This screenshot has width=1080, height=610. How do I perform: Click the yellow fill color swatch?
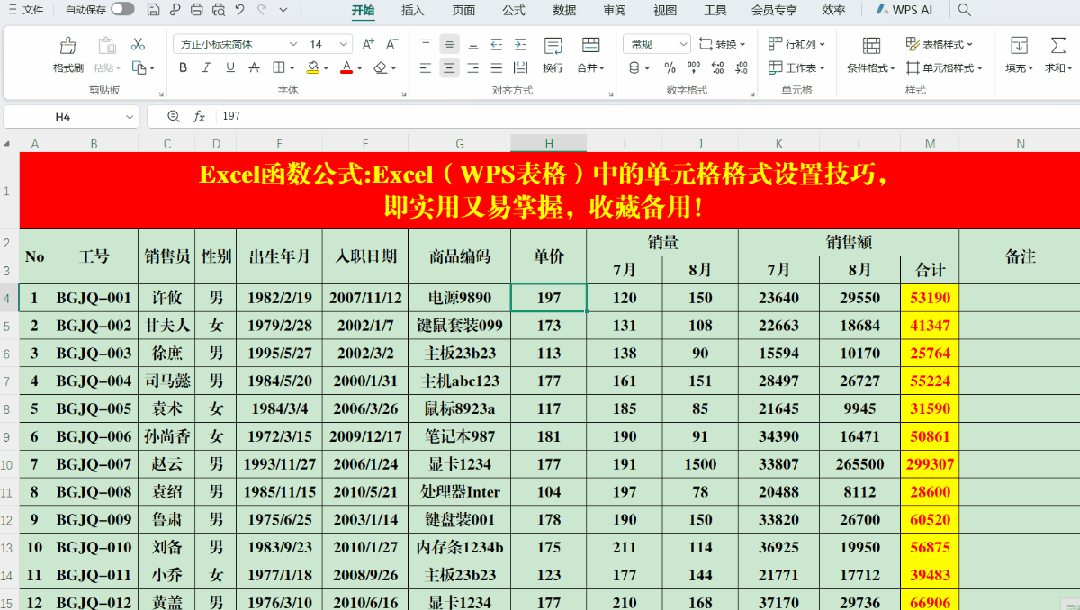click(x=313, y=67)
